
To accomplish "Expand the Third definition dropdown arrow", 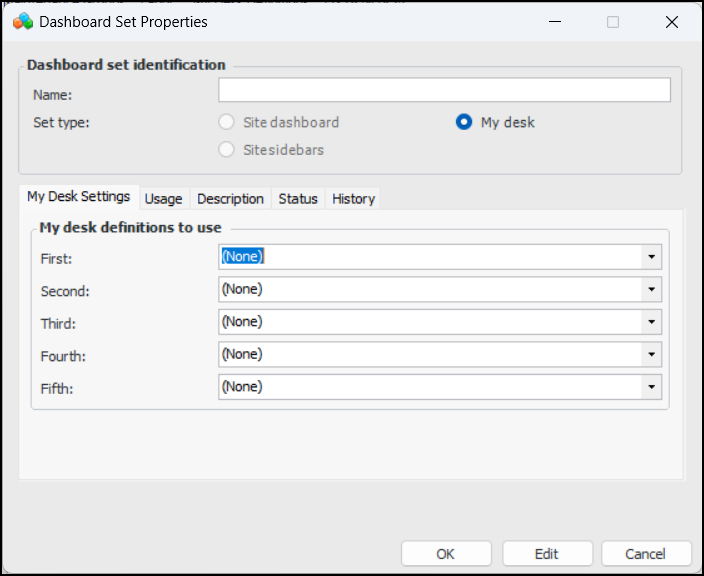I will pos(652,322).
